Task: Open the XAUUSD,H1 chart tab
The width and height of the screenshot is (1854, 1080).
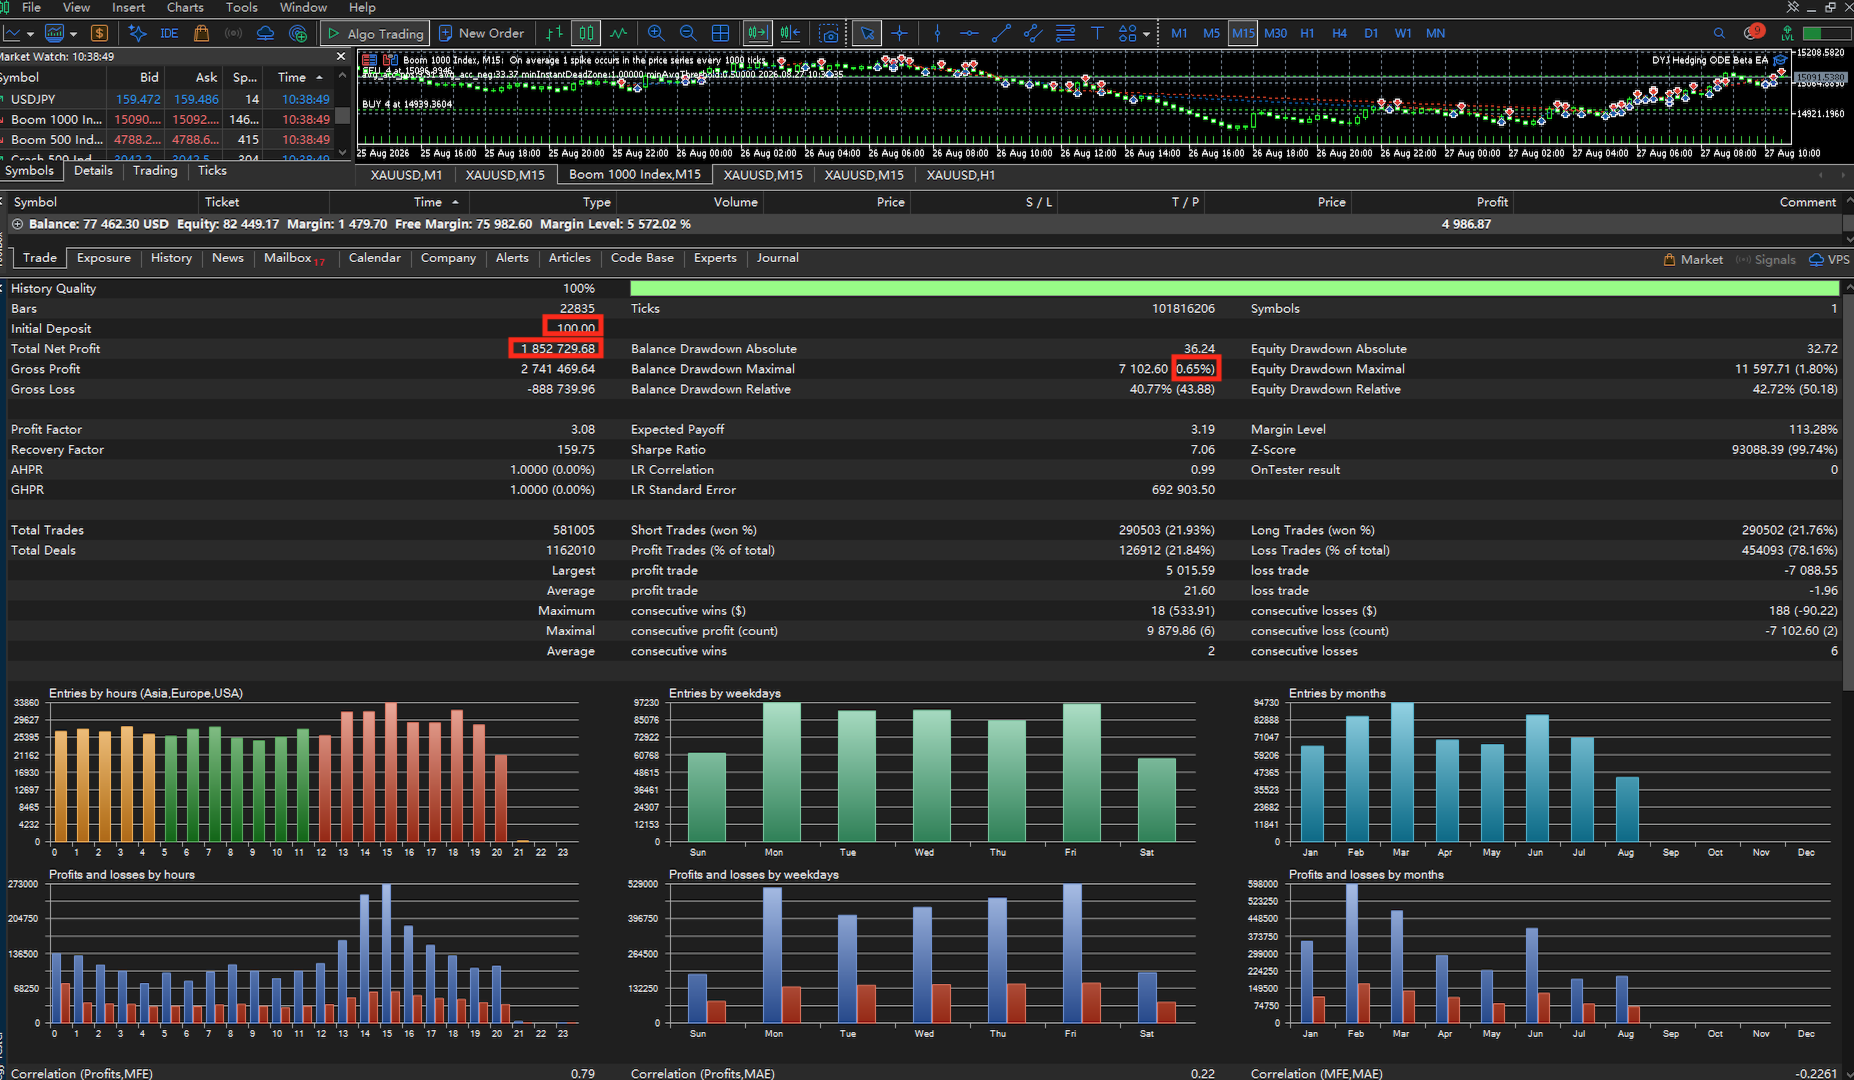Action: click(x=960, y=175)
